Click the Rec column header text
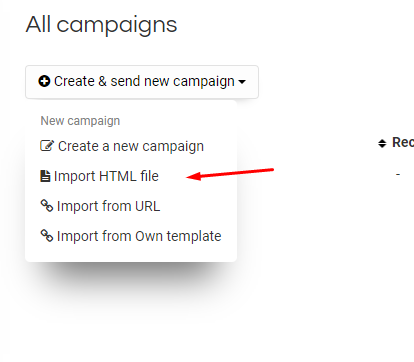 [x=403, y=143]
